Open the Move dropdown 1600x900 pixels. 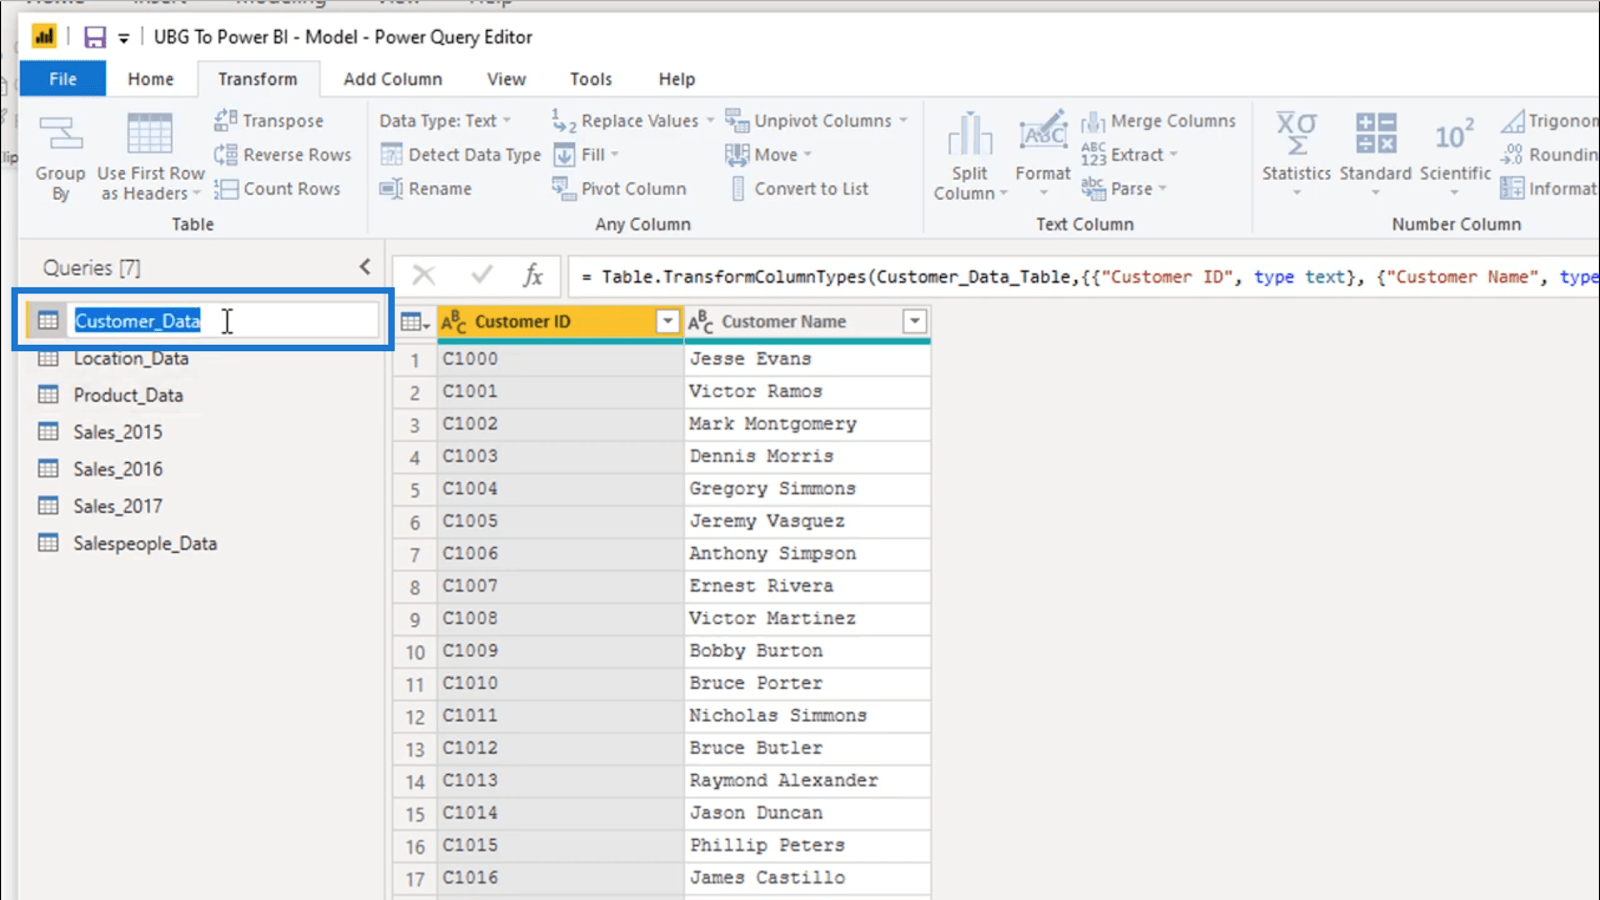point(768,155)
